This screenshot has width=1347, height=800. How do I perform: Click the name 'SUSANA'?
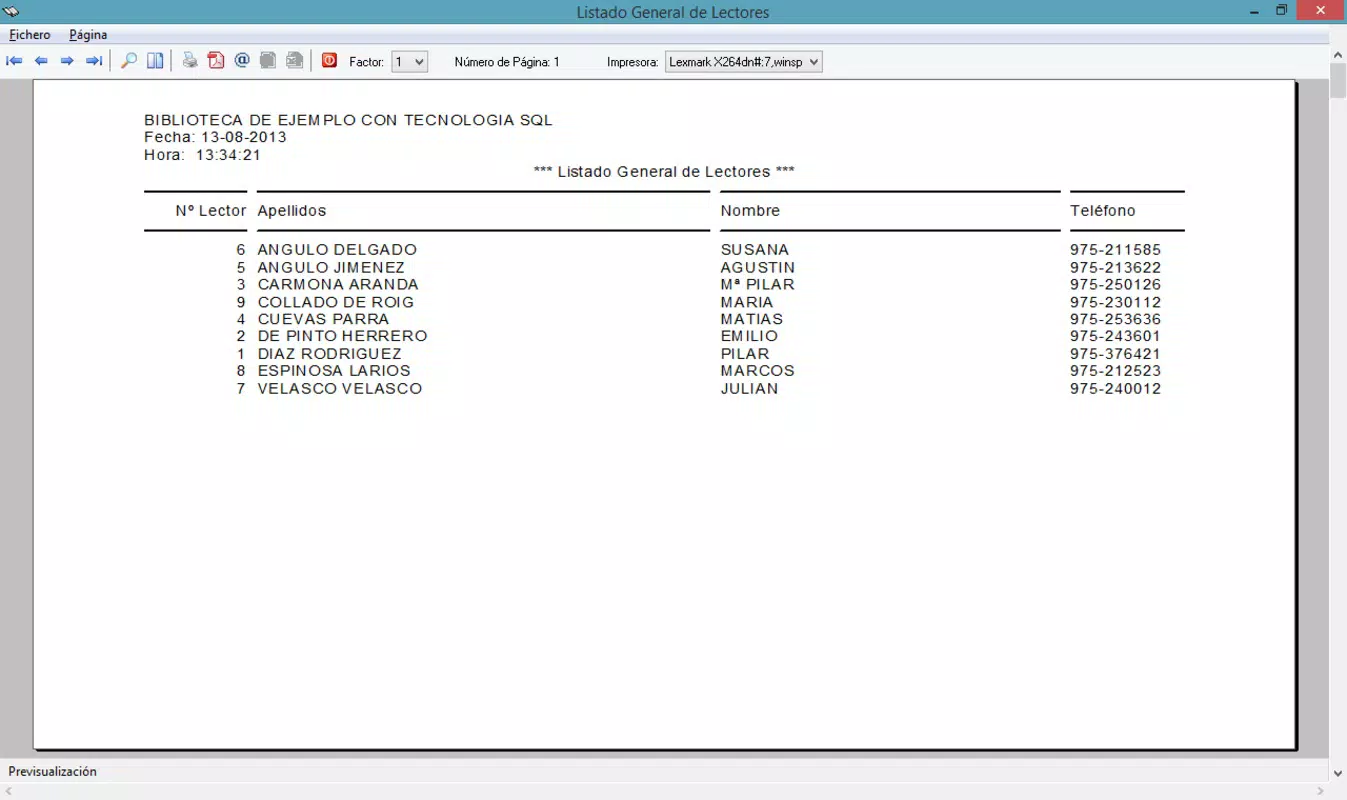coord(755,250)
